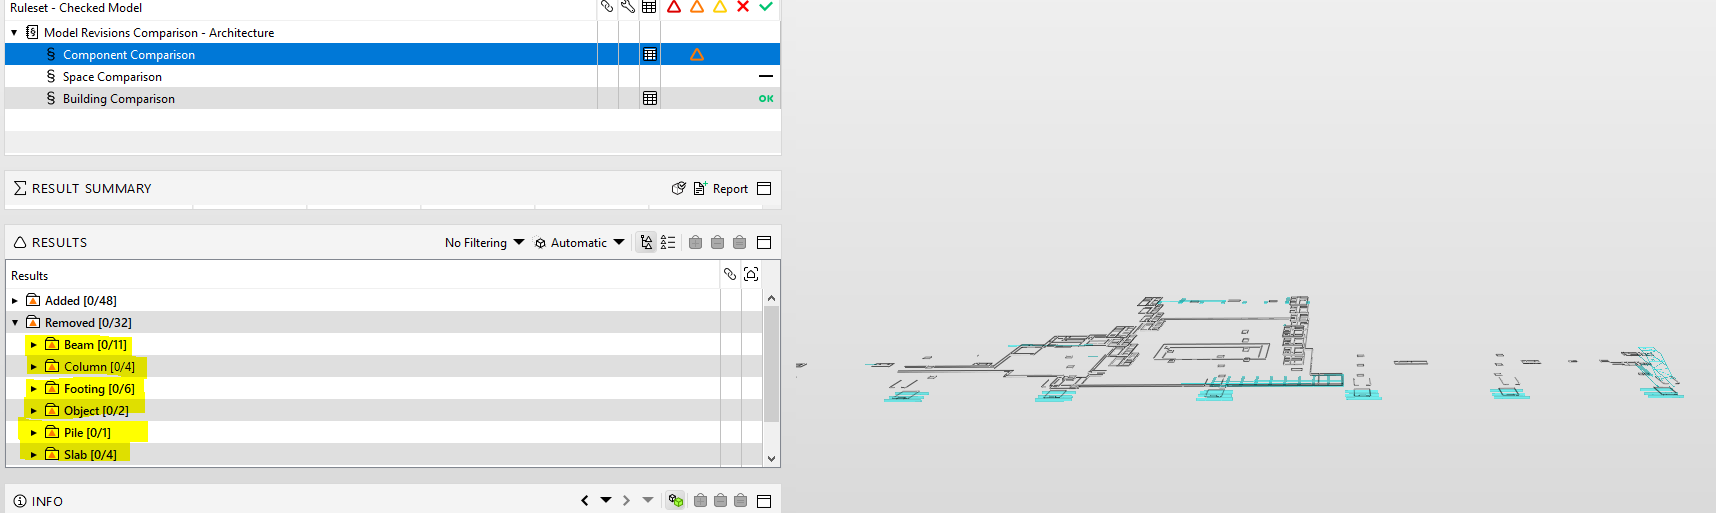Select the Removed [0/32] row text
Screen dimensions: 1716x513
(x=88, y=323)
